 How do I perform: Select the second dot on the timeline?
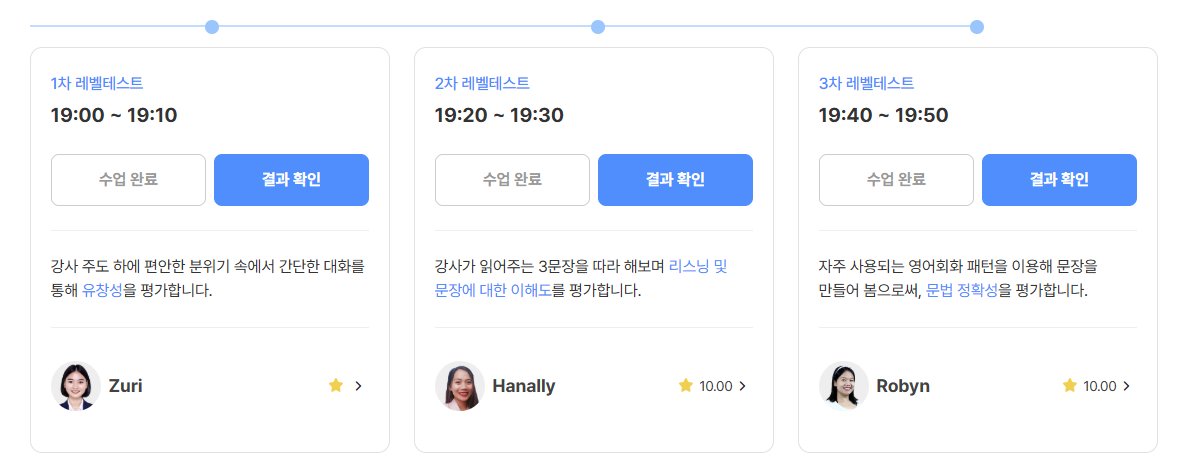point(598,27)
